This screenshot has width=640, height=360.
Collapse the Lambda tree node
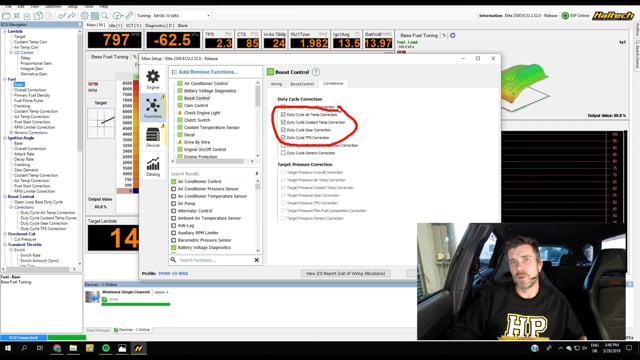click(x=5, y=31)
